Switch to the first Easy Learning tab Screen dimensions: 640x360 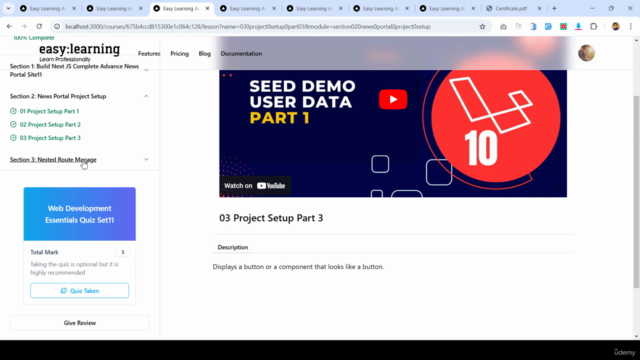pos(49,9)
